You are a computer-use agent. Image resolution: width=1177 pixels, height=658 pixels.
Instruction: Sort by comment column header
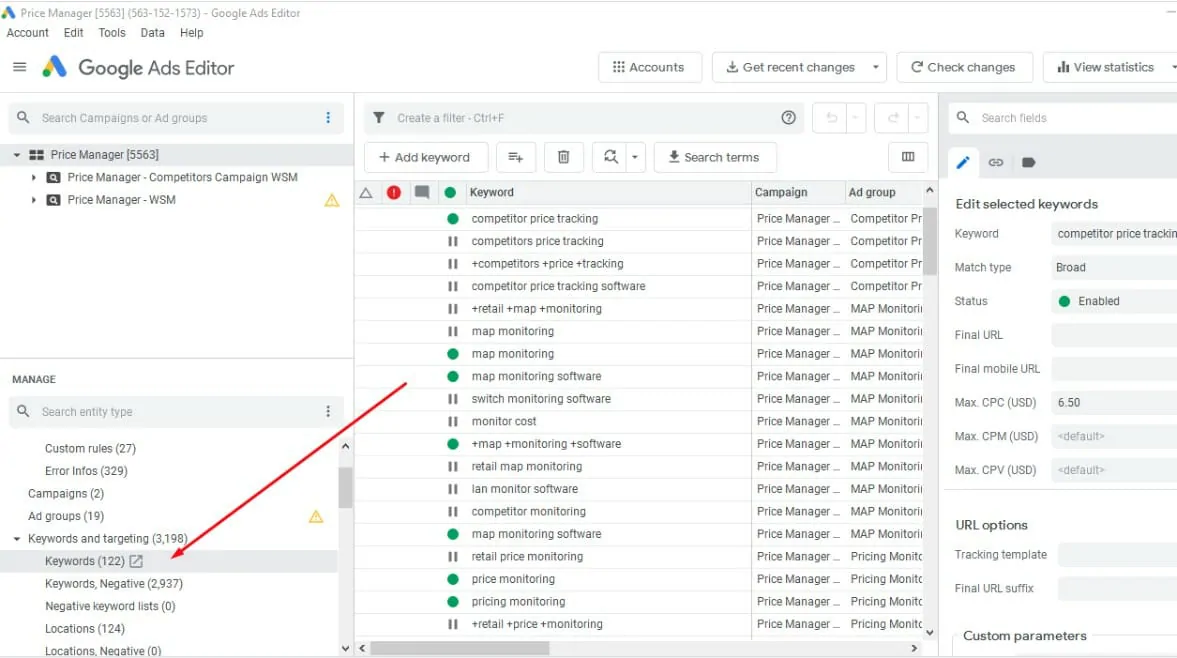[x=422, y=193]
